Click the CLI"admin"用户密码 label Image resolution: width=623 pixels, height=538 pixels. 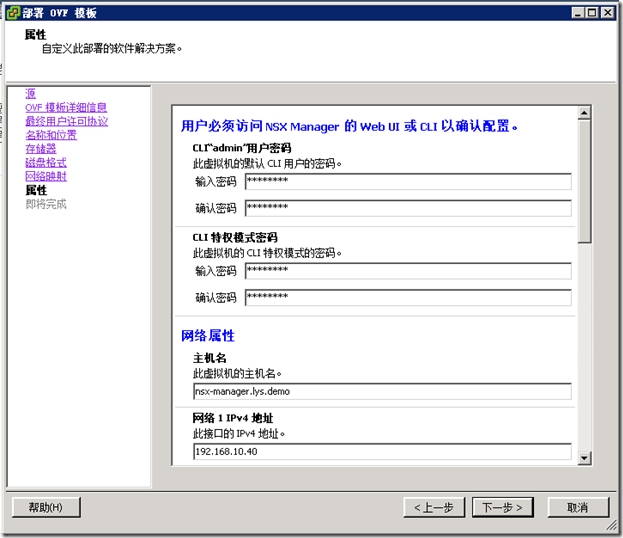242,148
